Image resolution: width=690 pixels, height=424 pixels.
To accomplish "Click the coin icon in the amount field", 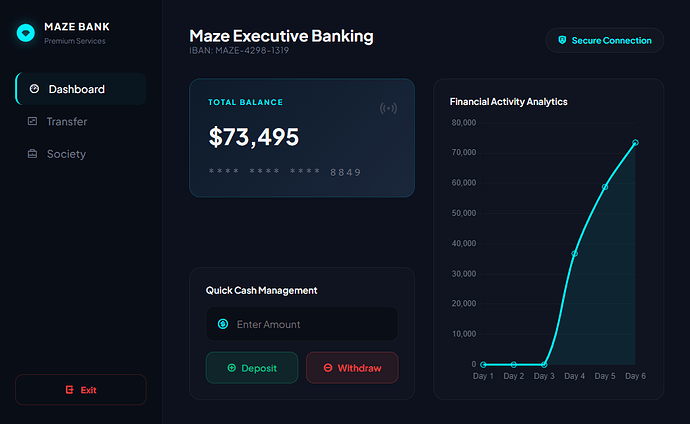I will tap(223, 324).
